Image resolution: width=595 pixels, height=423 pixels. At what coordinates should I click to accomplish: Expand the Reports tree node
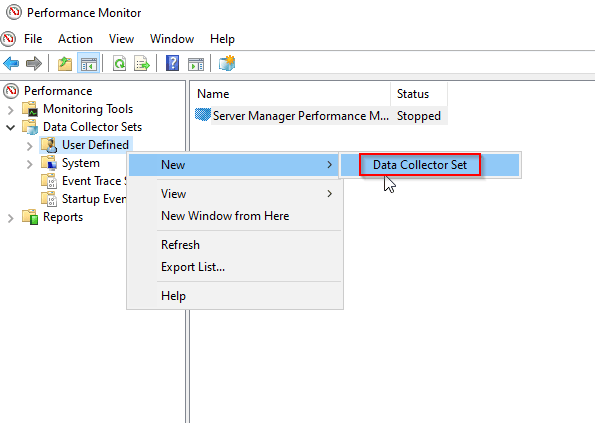coord(11,218)
